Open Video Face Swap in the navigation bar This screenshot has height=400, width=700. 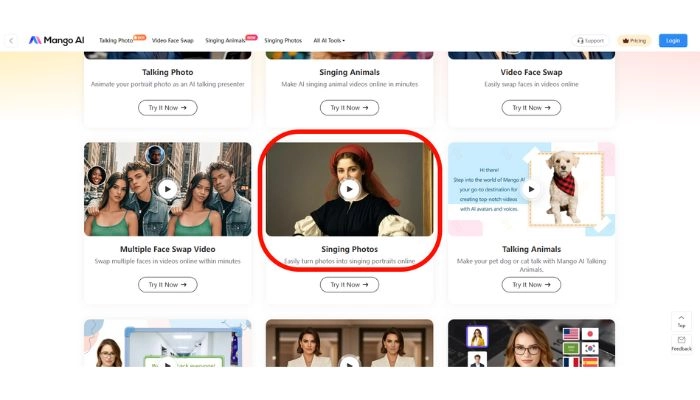pos(173,40)
